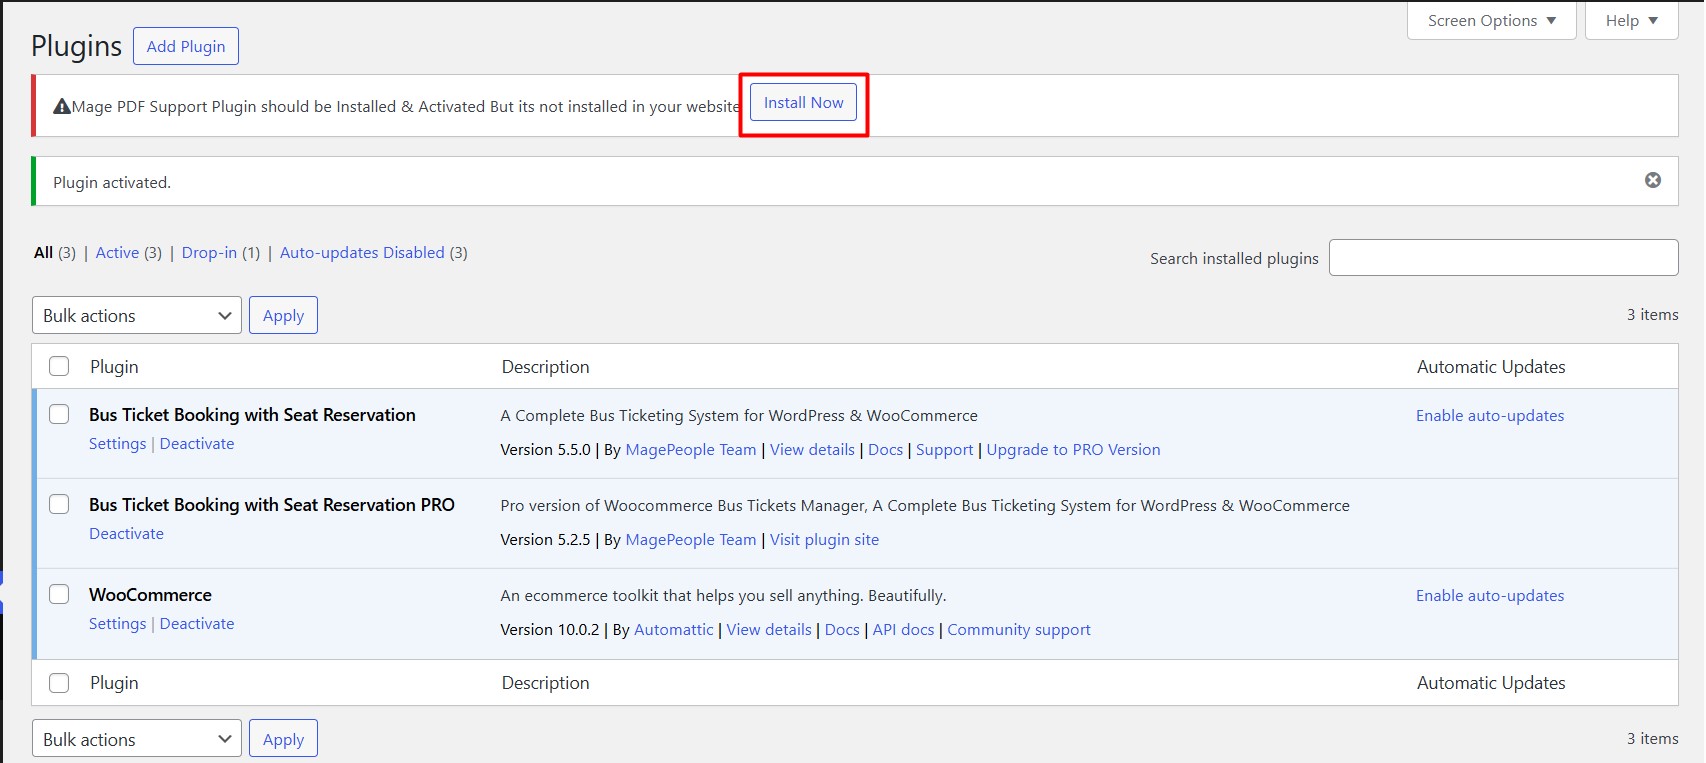The width and height of the screenshot is (1706, 763).
Task: Filter plugins by Active
Action: 117,253
